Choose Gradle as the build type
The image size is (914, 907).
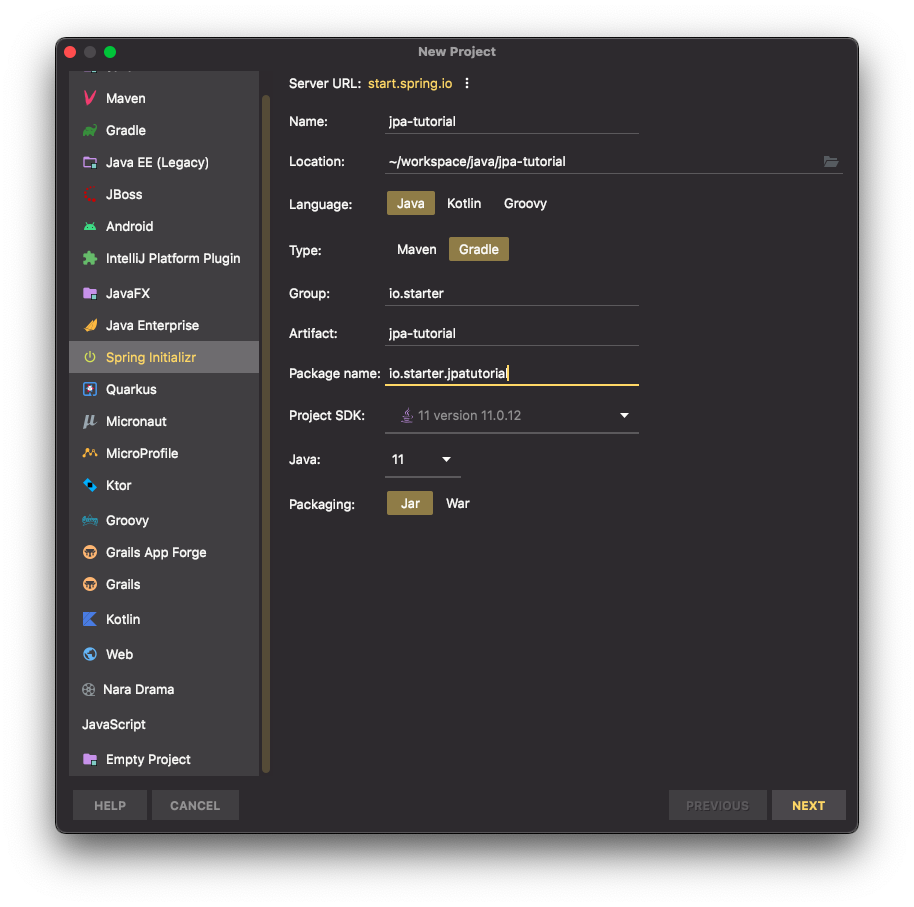pos(479,249)
